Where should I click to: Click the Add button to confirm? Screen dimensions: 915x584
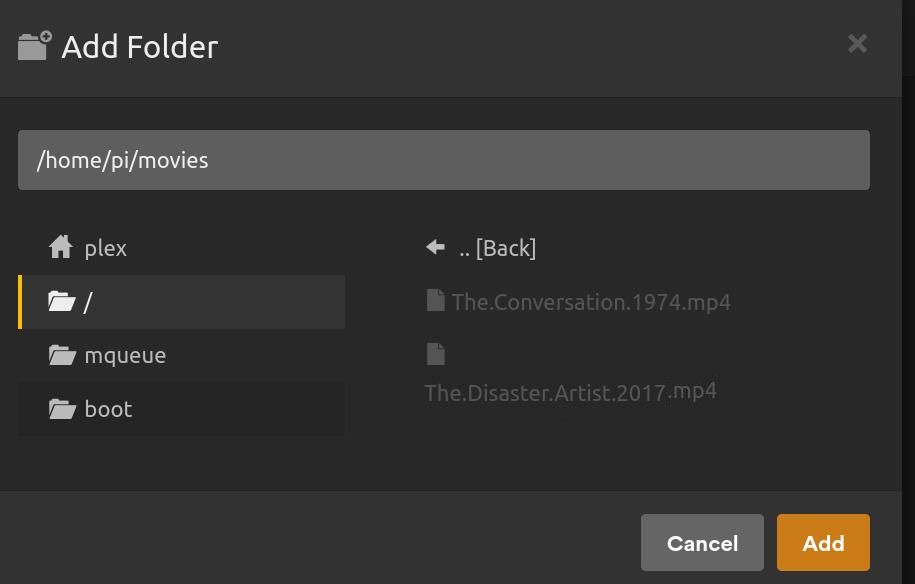pyautogui.click(x=822, y=542)
